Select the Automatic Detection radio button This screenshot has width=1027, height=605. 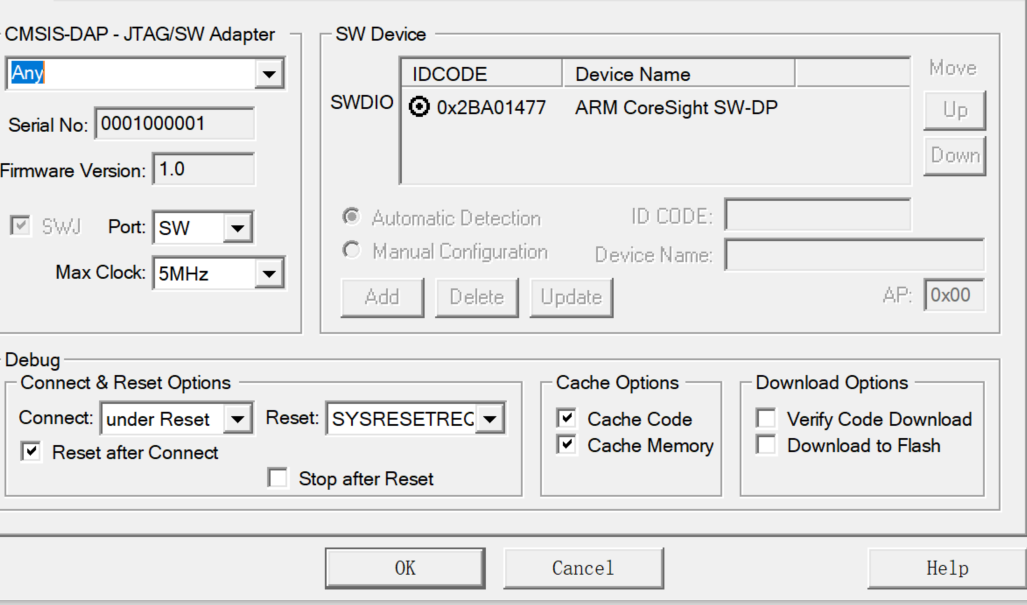(x=351, y=217)
